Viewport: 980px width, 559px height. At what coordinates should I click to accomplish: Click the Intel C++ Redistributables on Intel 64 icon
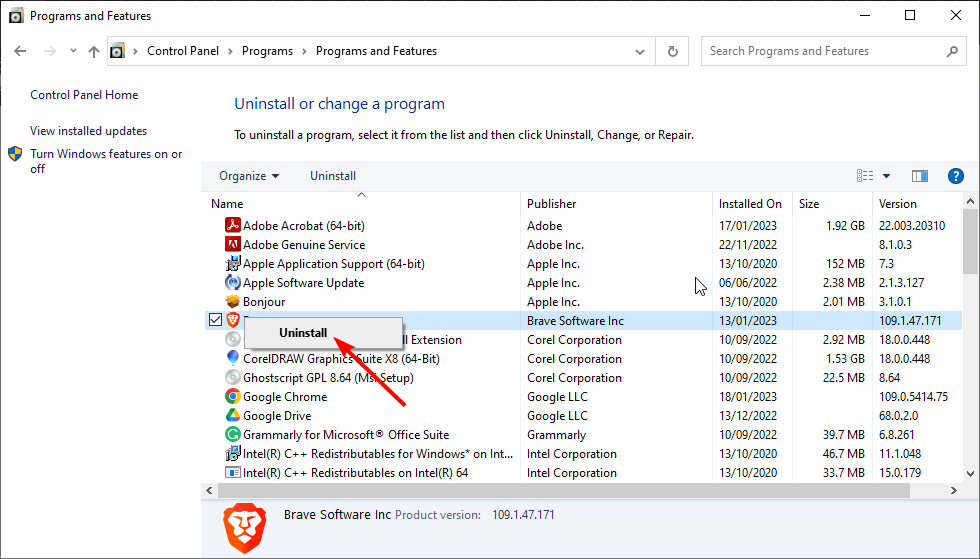(232, 473)
